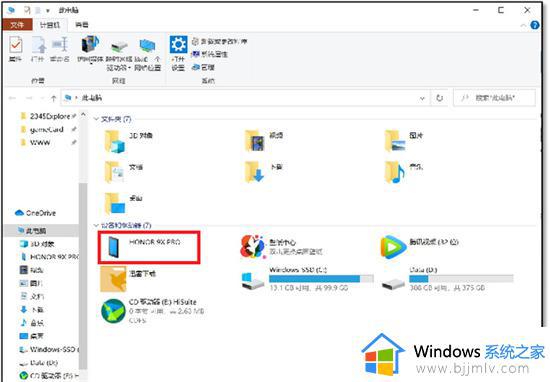Go back with the Back arrow
Screen dimensions: 550x382
12,98
